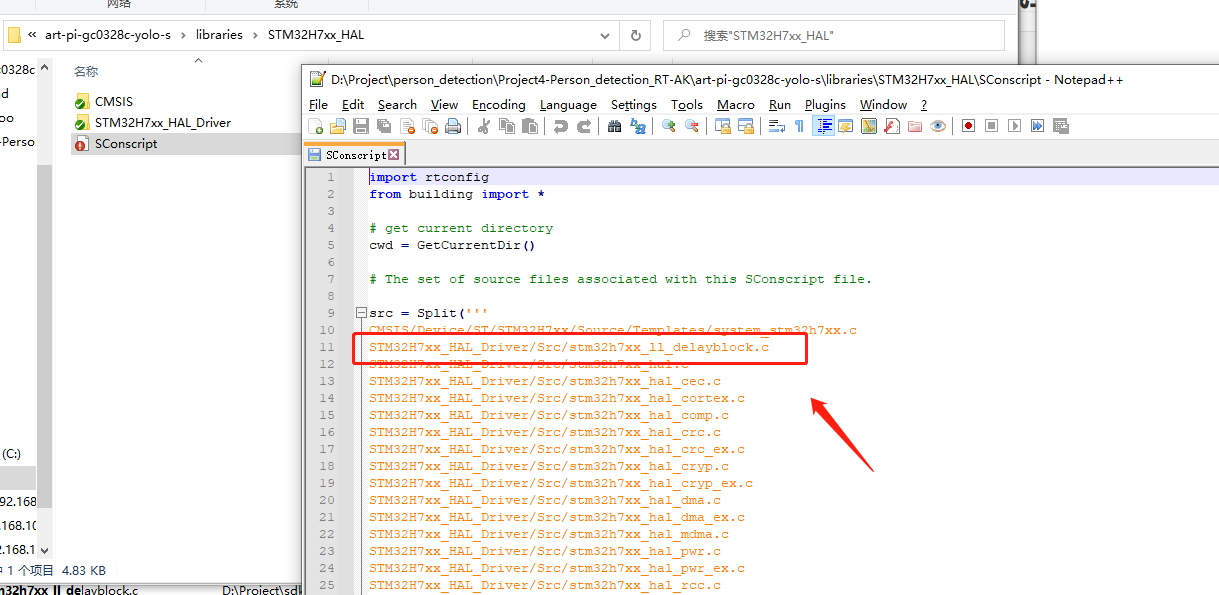Open the Settings menu
1219x595 pixels.
634,105
